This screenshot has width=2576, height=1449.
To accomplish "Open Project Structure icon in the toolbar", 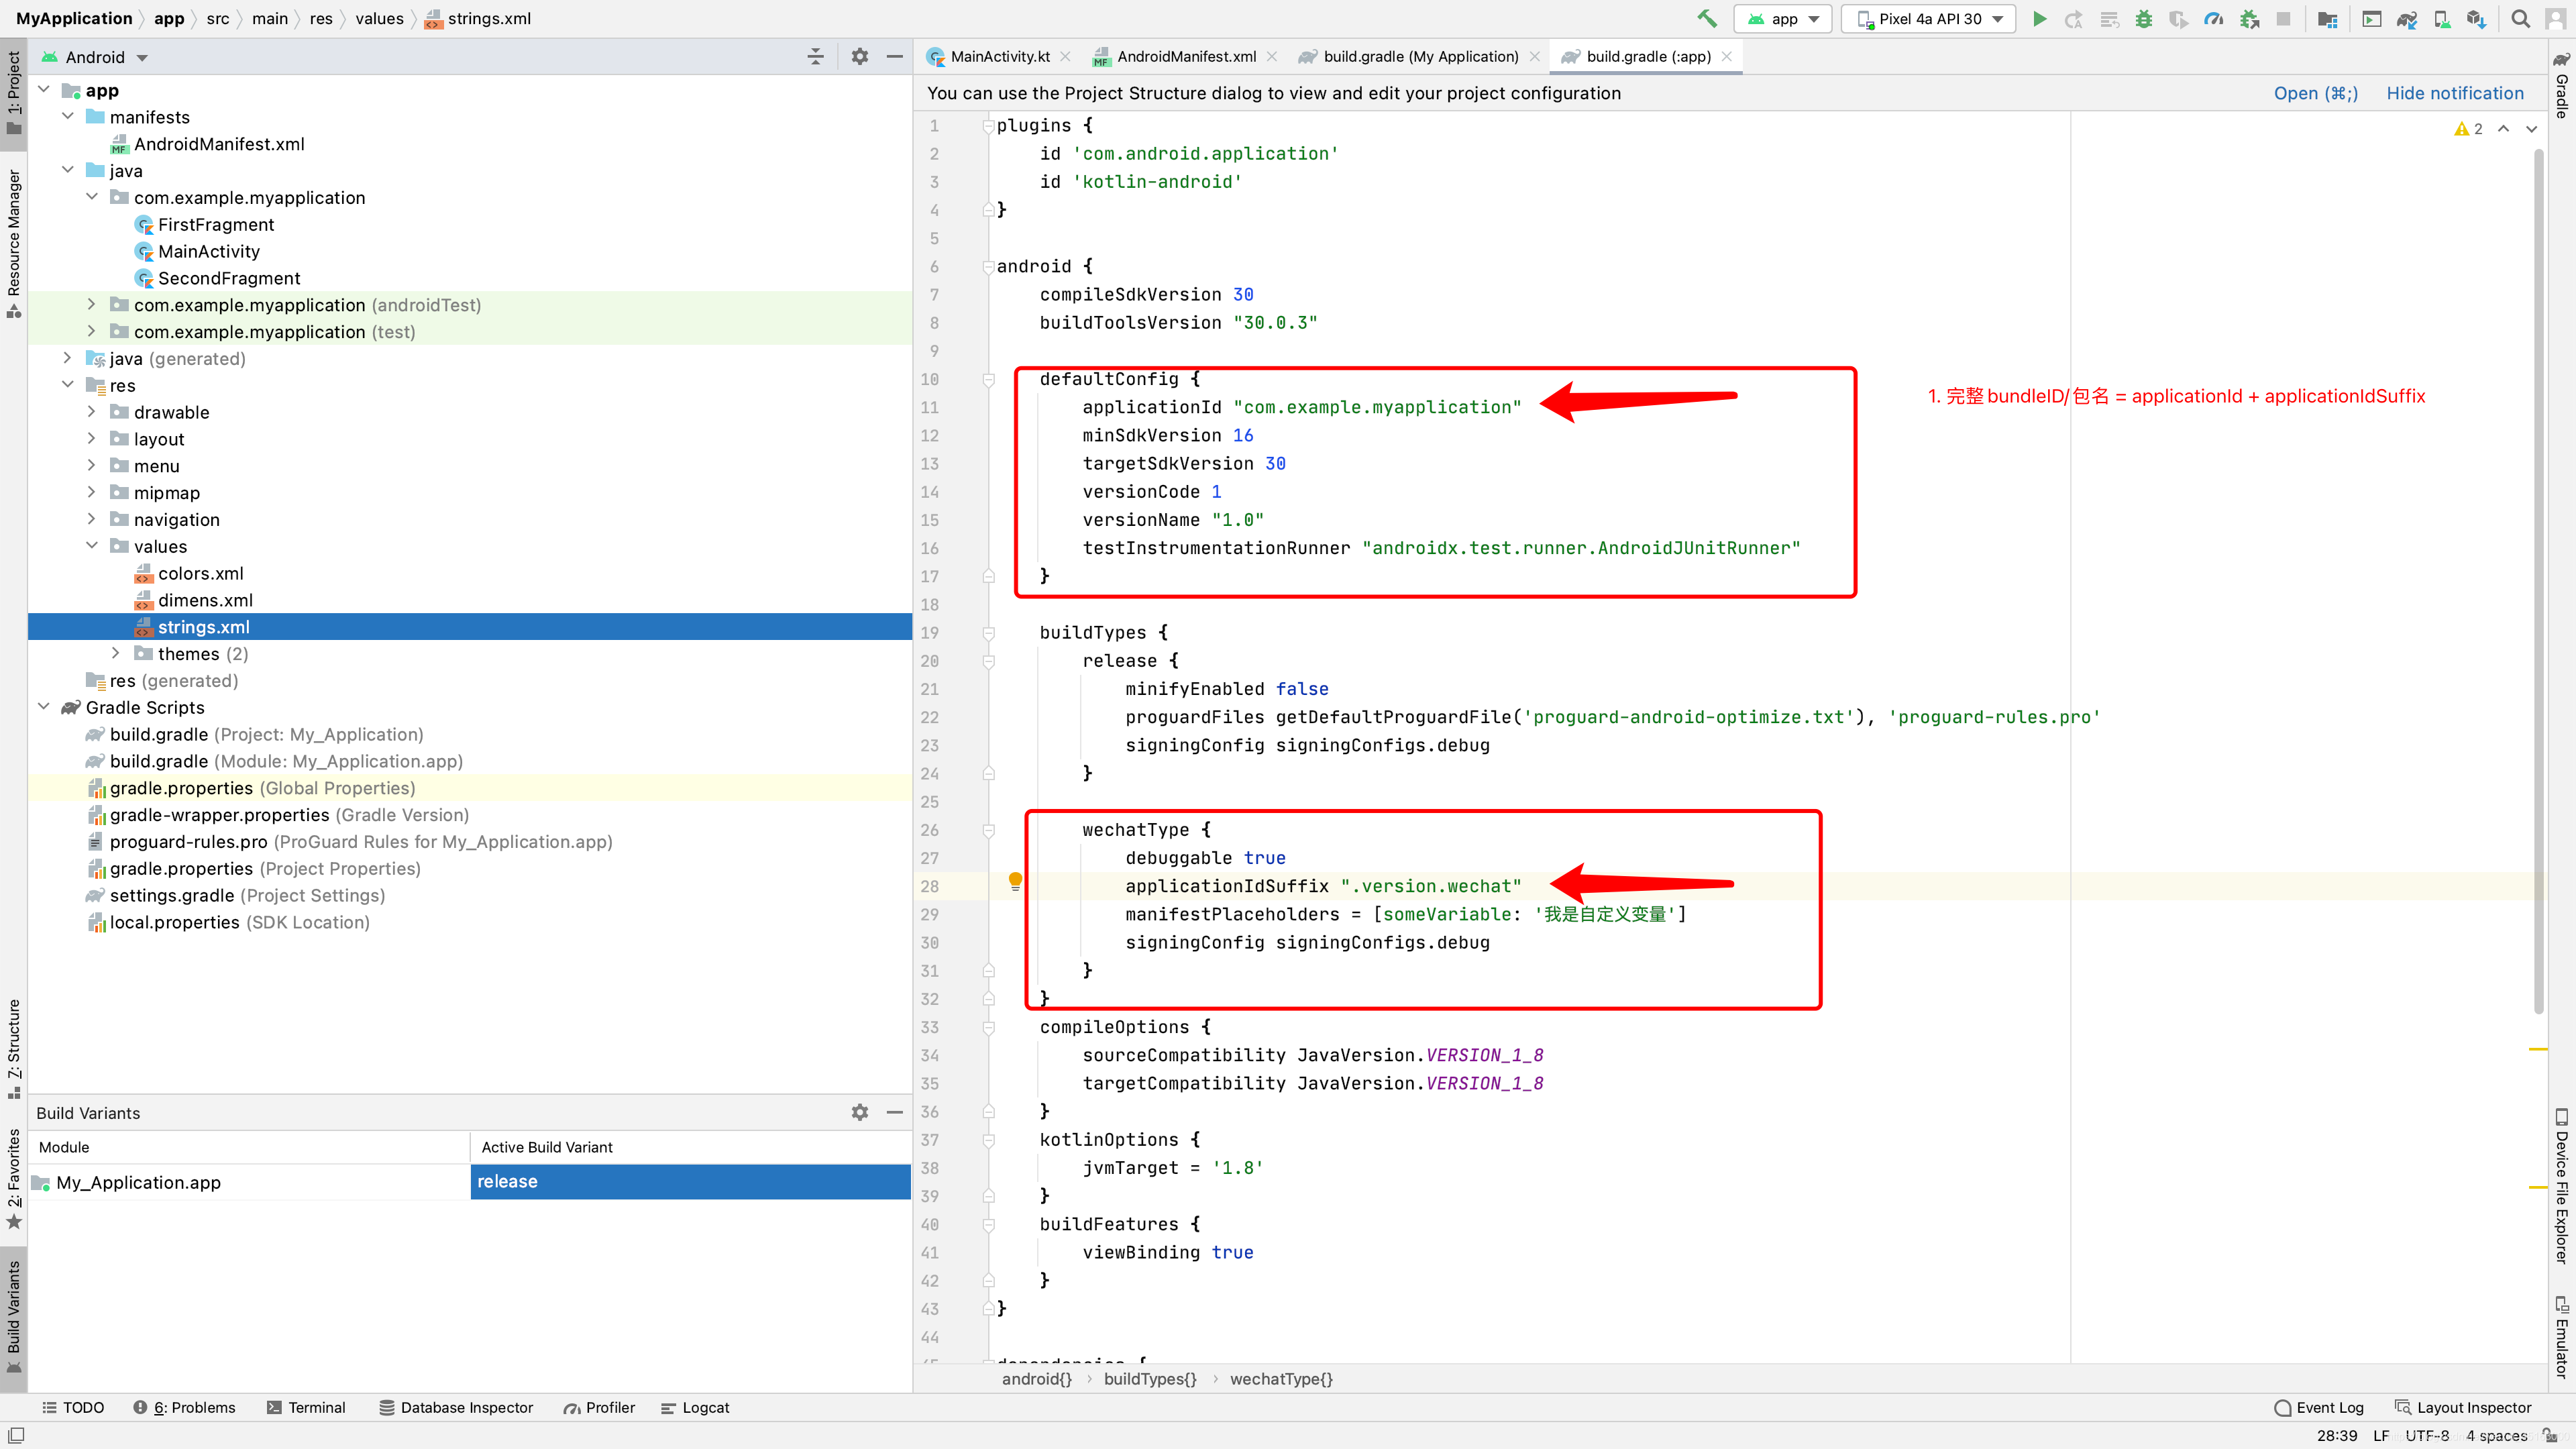I will 2327,19.
